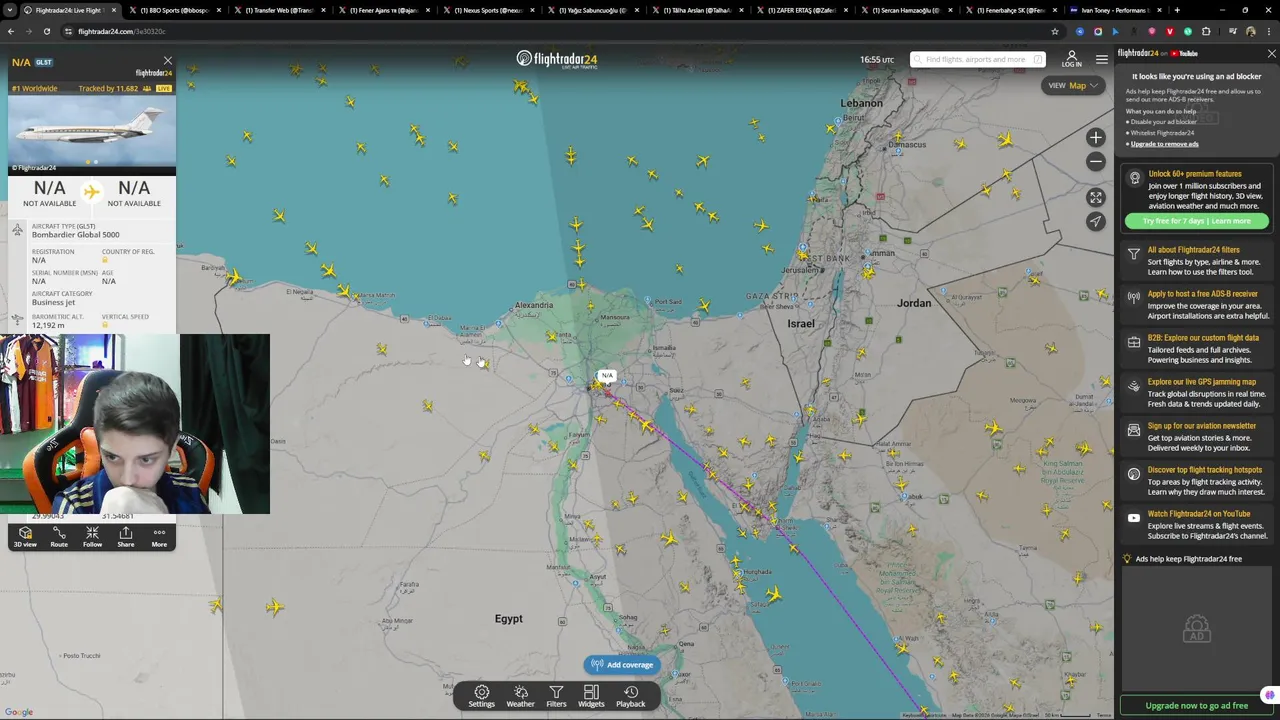Viewport: 1280px width, 720px height.
Task: Switch to the Nexus Sports browser tab
Action: (488, 10)
